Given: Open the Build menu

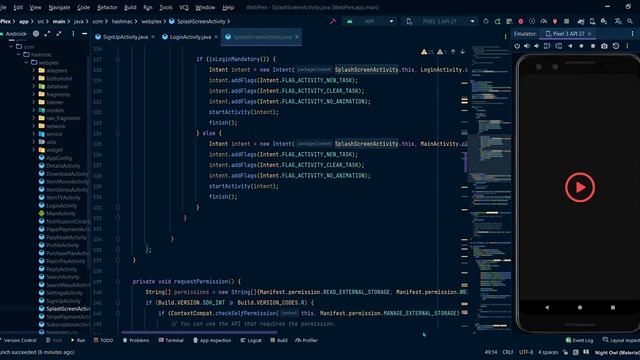Looking at the screenshot, I should 130,7.
